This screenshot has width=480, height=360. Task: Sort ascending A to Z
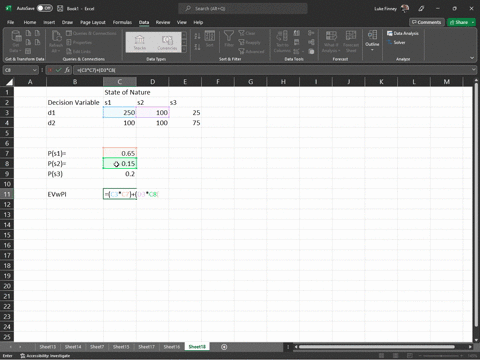coord(197,36)
